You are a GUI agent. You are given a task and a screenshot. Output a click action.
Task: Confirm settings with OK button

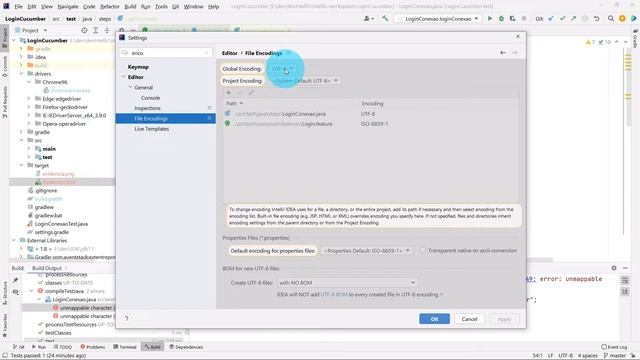[434, 319]
